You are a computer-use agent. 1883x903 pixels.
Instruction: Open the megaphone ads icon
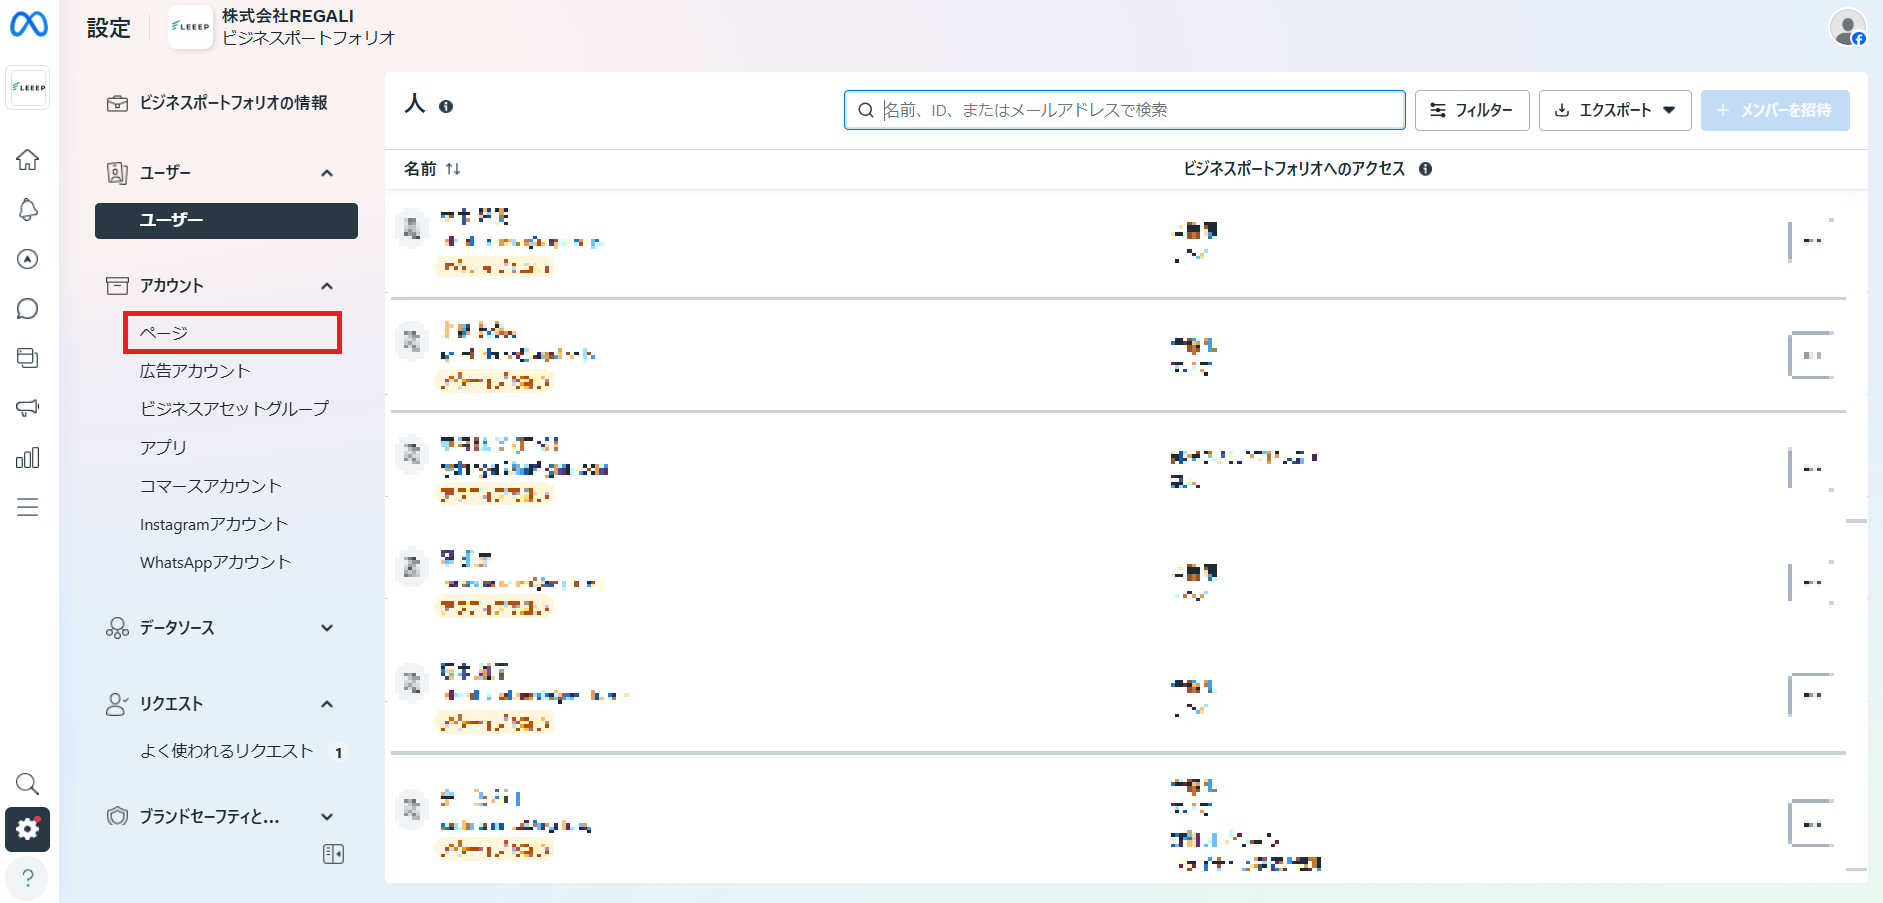(x=28, y=408)
